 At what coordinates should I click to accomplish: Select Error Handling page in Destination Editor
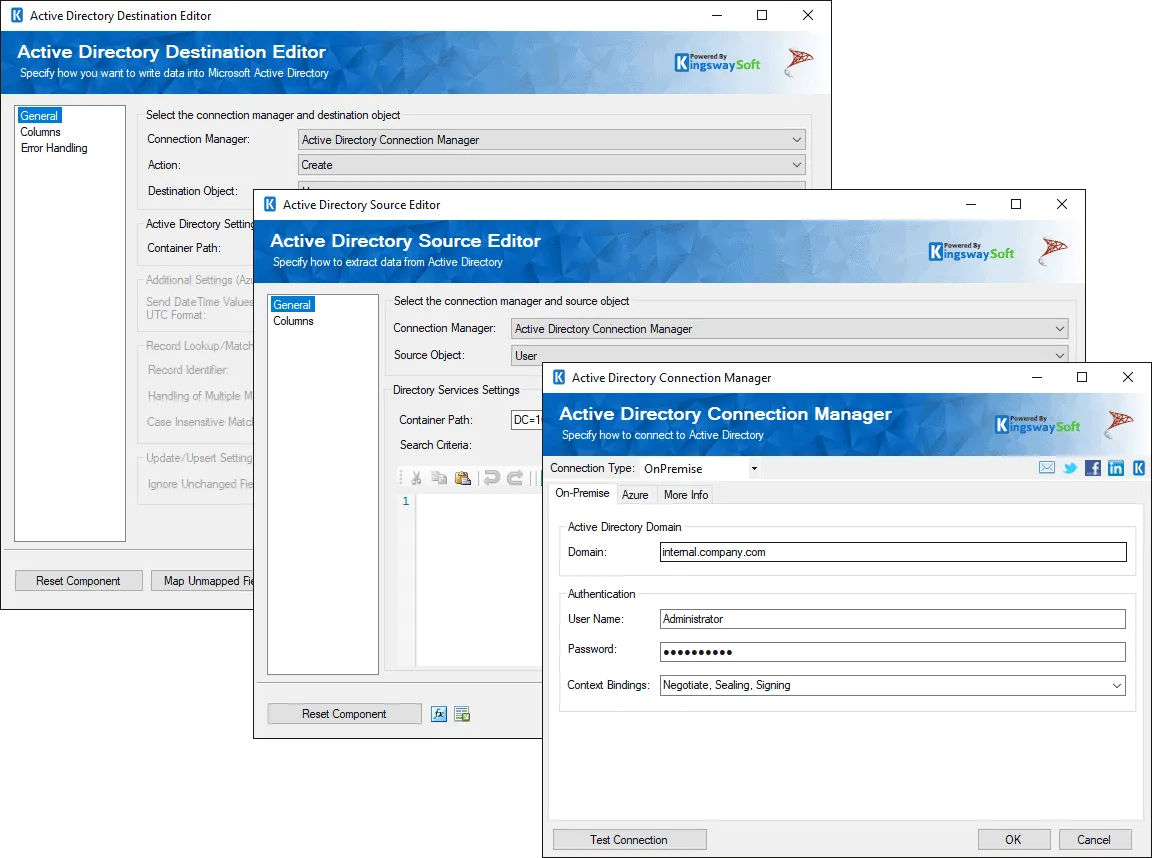point(54,148)
